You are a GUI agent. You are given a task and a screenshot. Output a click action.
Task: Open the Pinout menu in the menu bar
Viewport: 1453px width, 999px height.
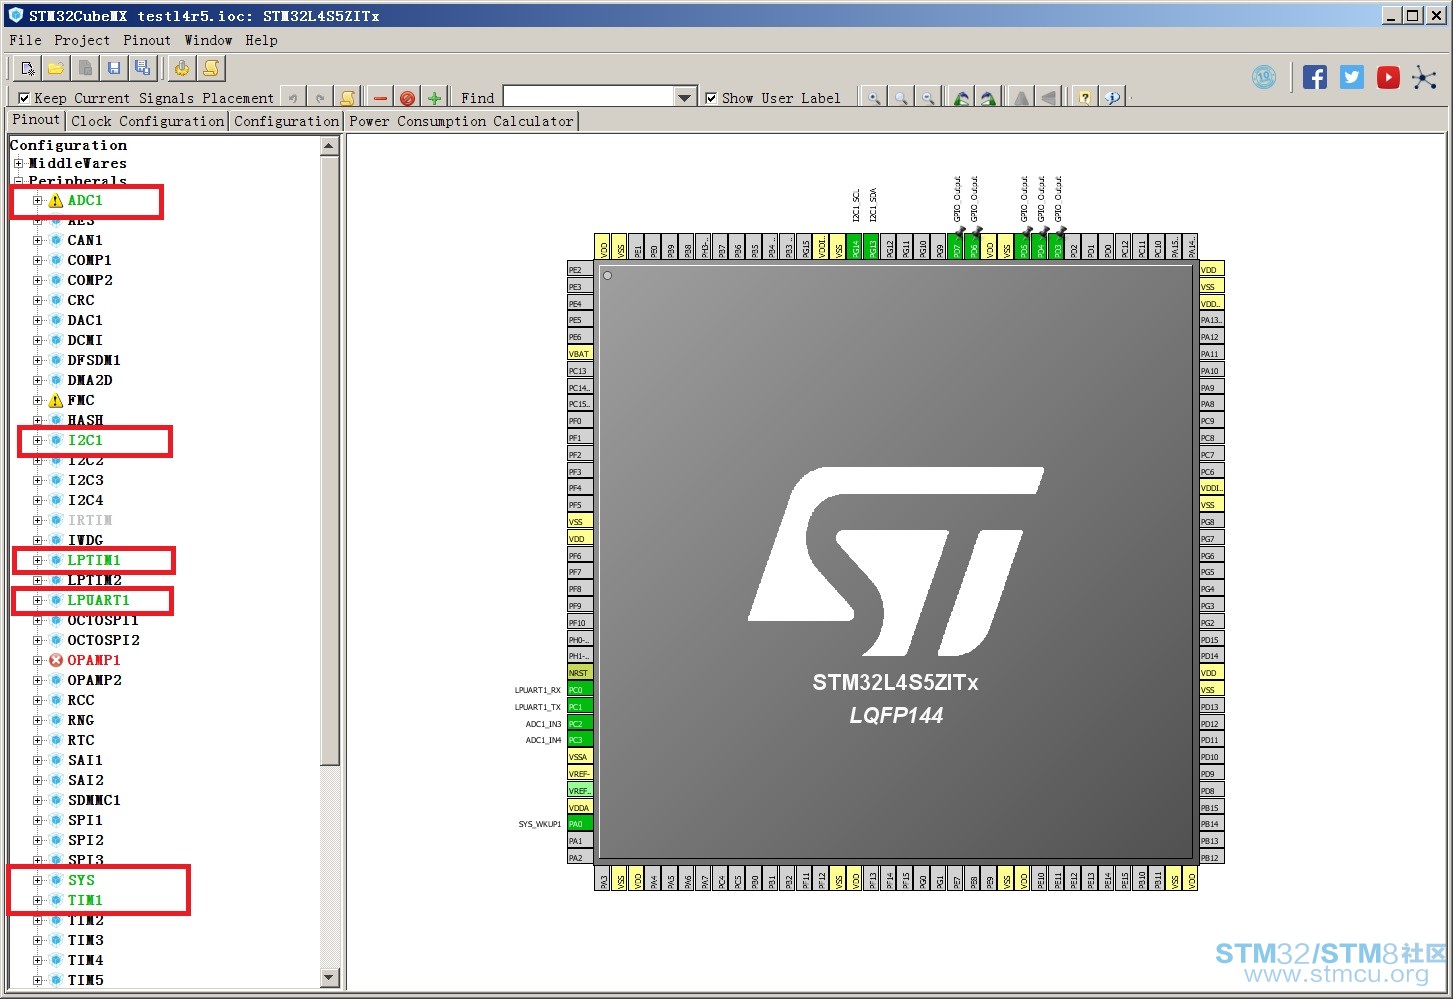tap(147, 40)
